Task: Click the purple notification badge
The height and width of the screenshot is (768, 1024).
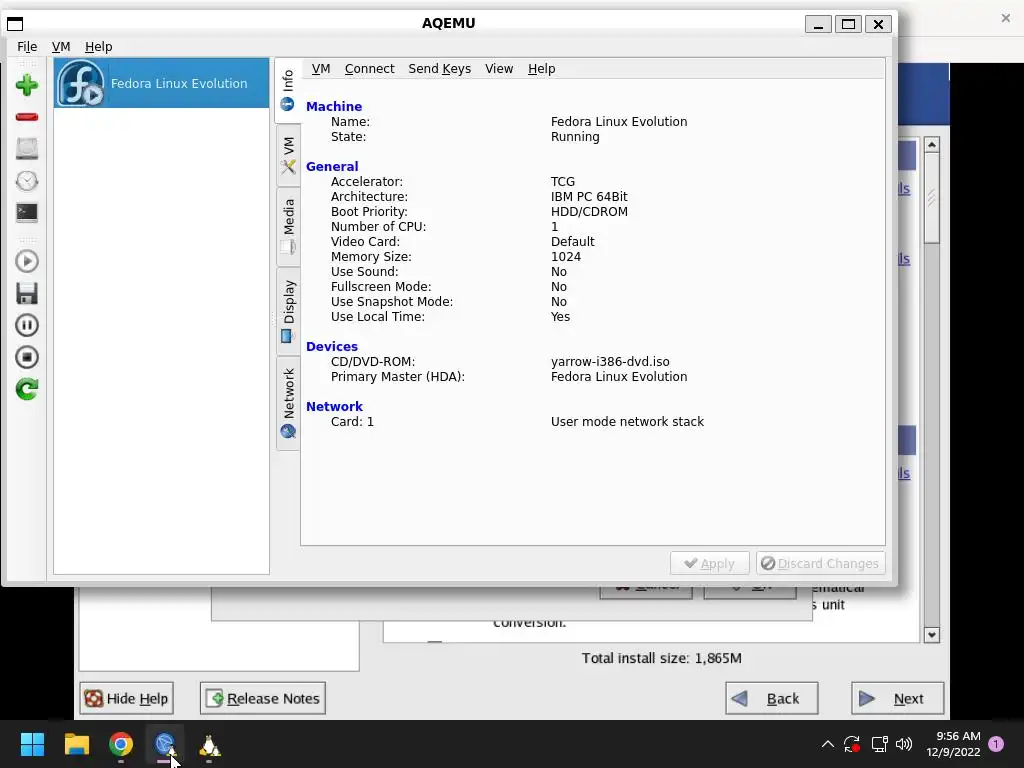Action: pyautogui.click(x=996, y=744)
